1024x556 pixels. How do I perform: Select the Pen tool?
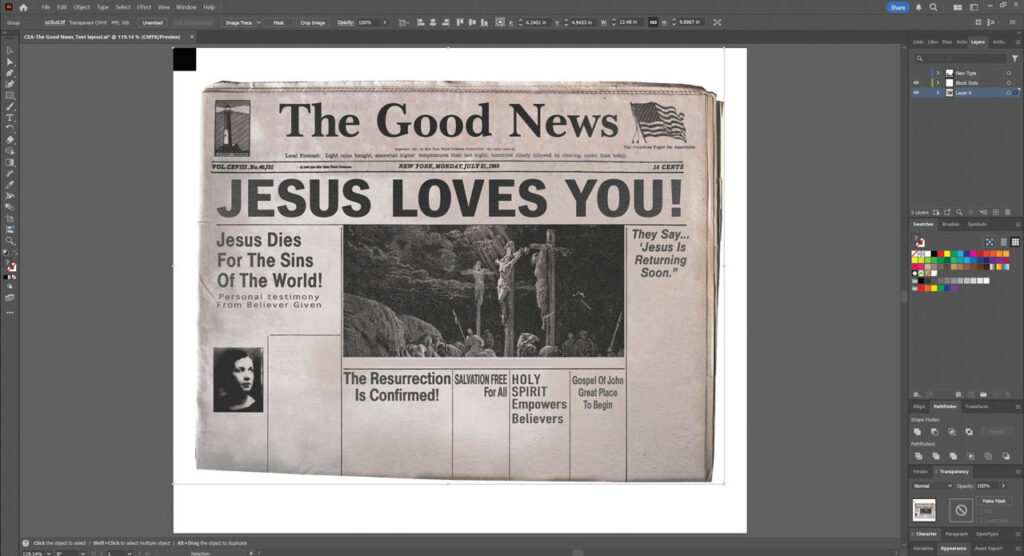pyautogui.click(x=10, y=73)
